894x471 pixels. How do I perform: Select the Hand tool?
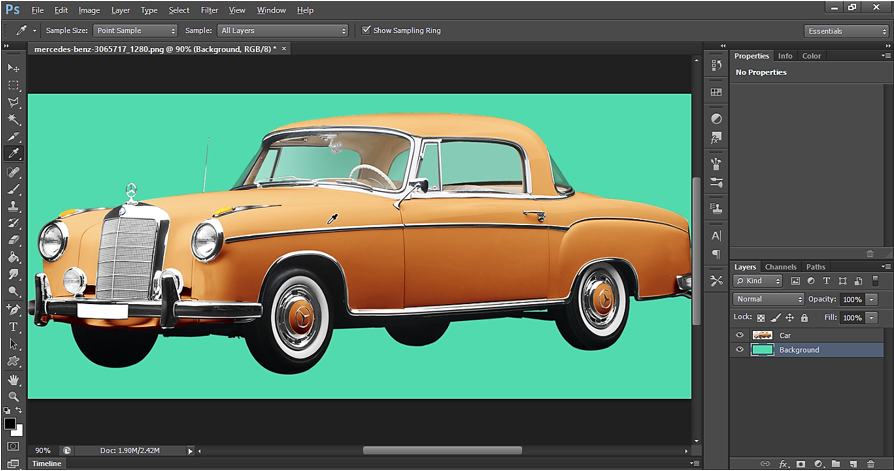[13, 380]
